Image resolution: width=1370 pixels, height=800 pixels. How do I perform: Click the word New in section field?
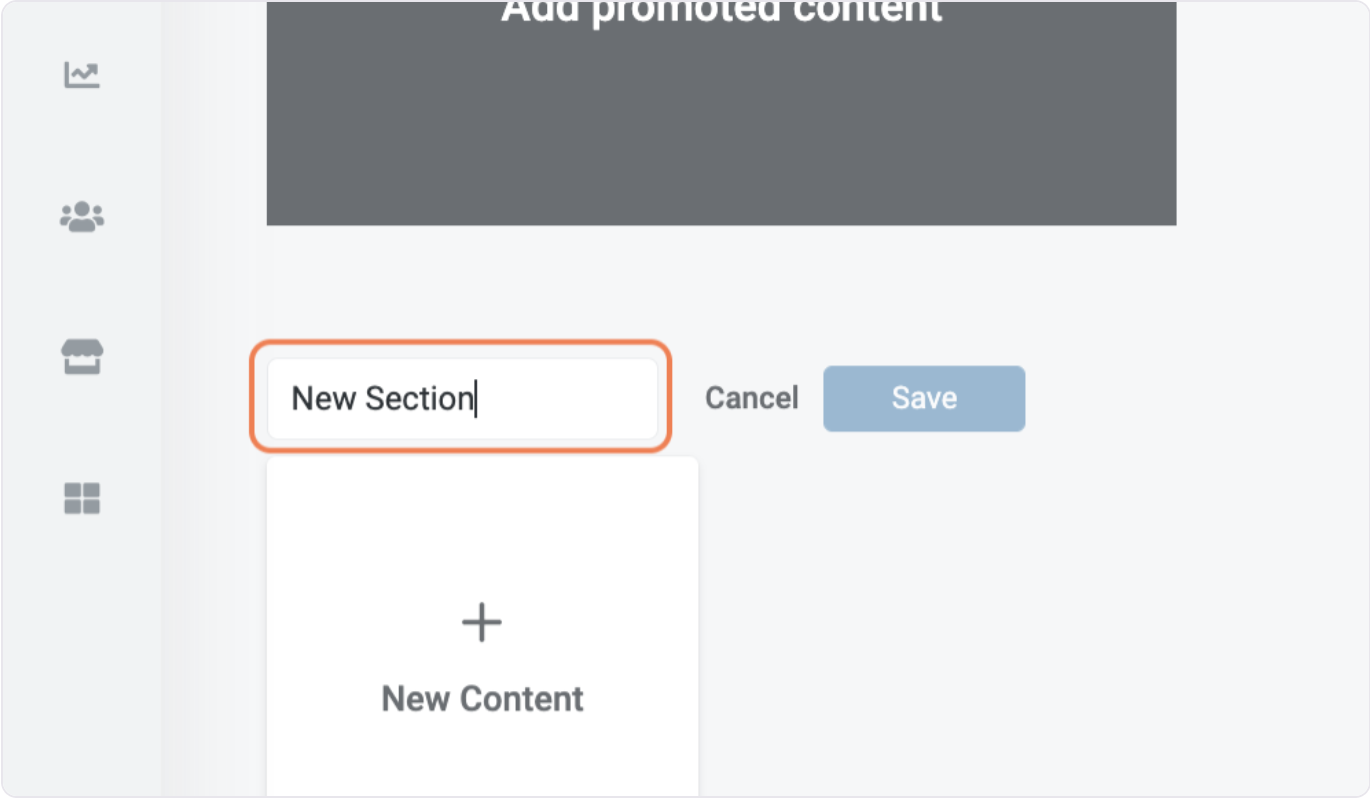[323, 398]
